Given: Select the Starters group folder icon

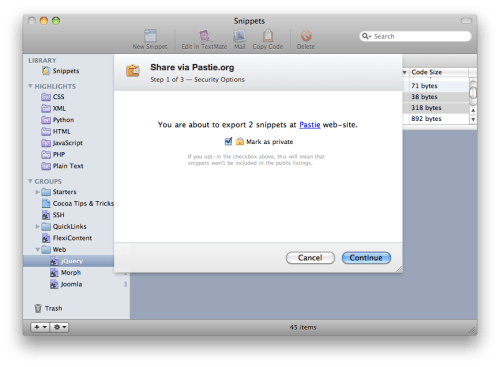Looking at the screenshot, I should (x=46, y=192).
